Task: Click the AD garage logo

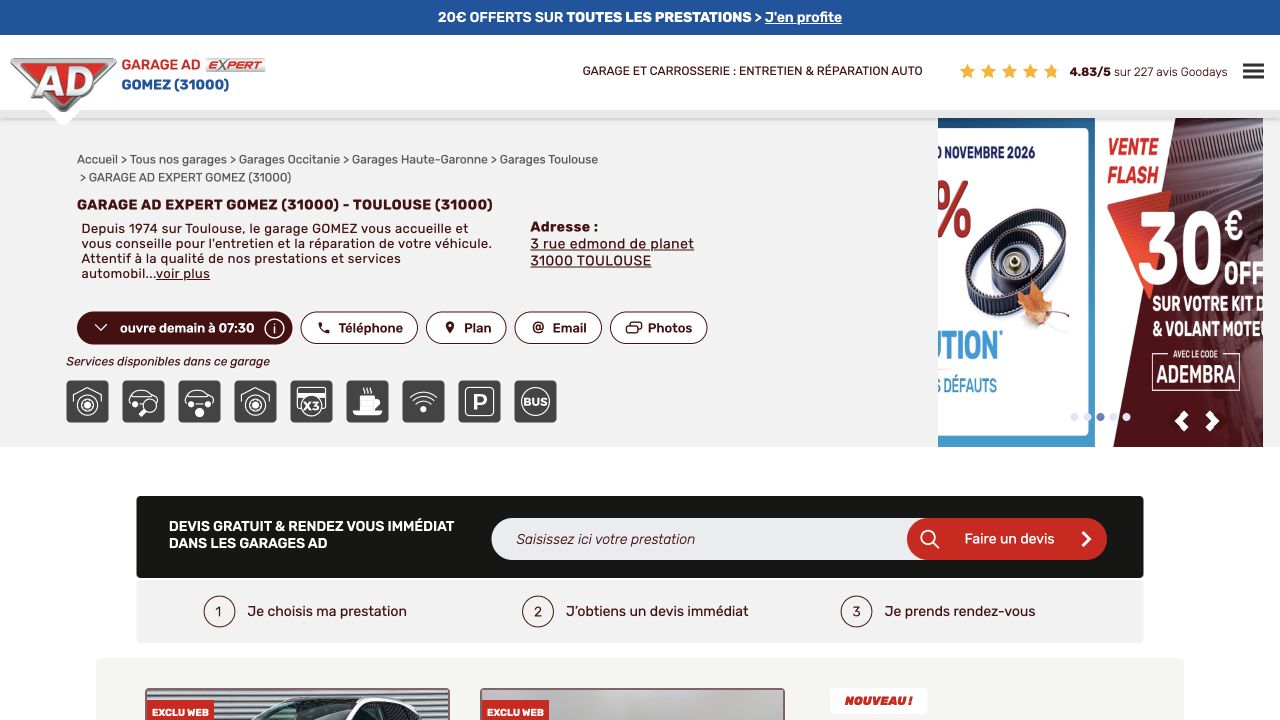Action: point(63,84)
